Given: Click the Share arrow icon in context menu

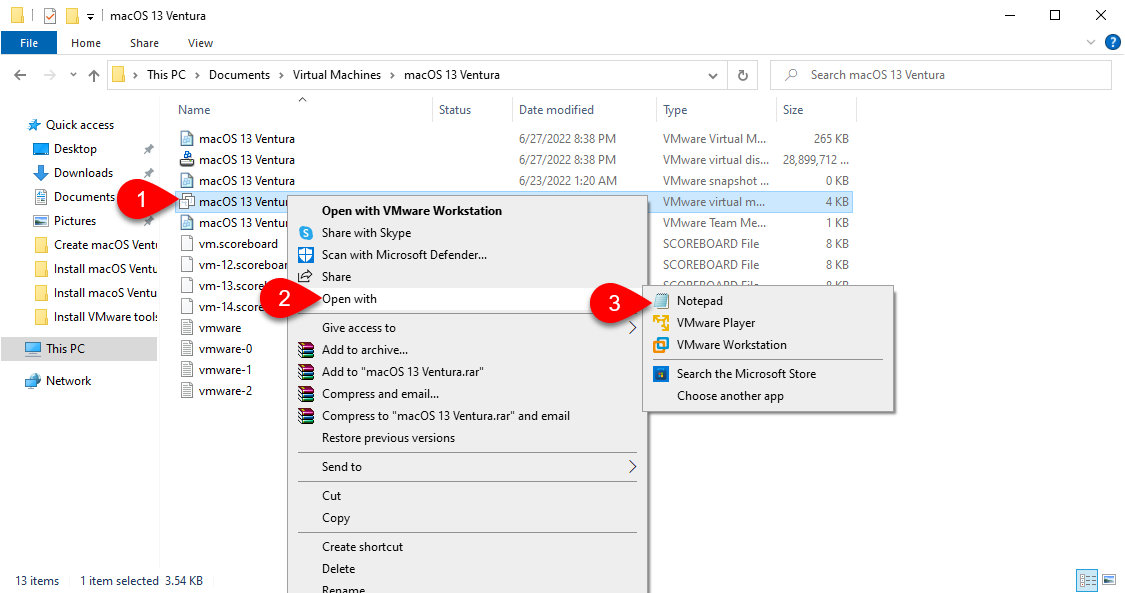Looking at the screenshot, I should (306, 277).
